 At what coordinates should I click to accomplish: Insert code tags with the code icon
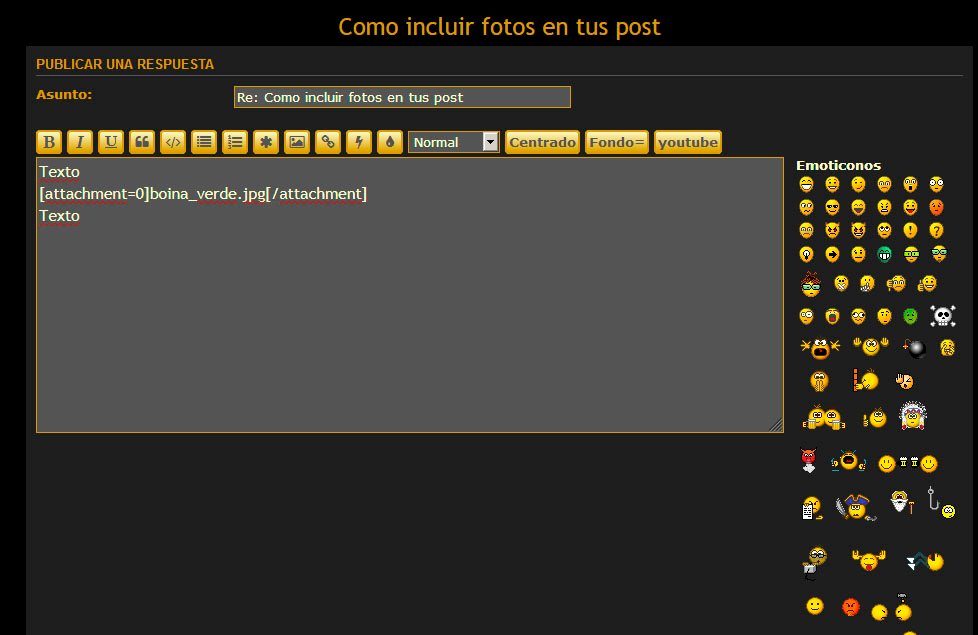pos(173,142)
